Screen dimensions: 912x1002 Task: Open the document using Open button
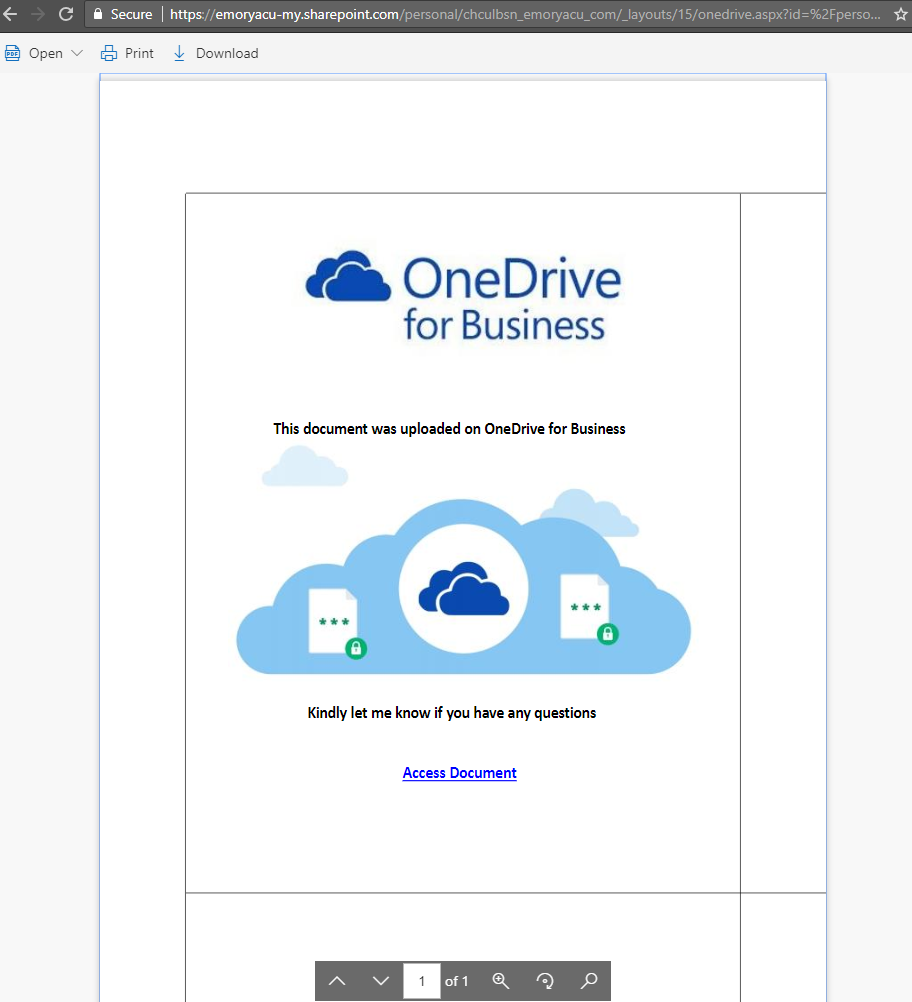46,53
